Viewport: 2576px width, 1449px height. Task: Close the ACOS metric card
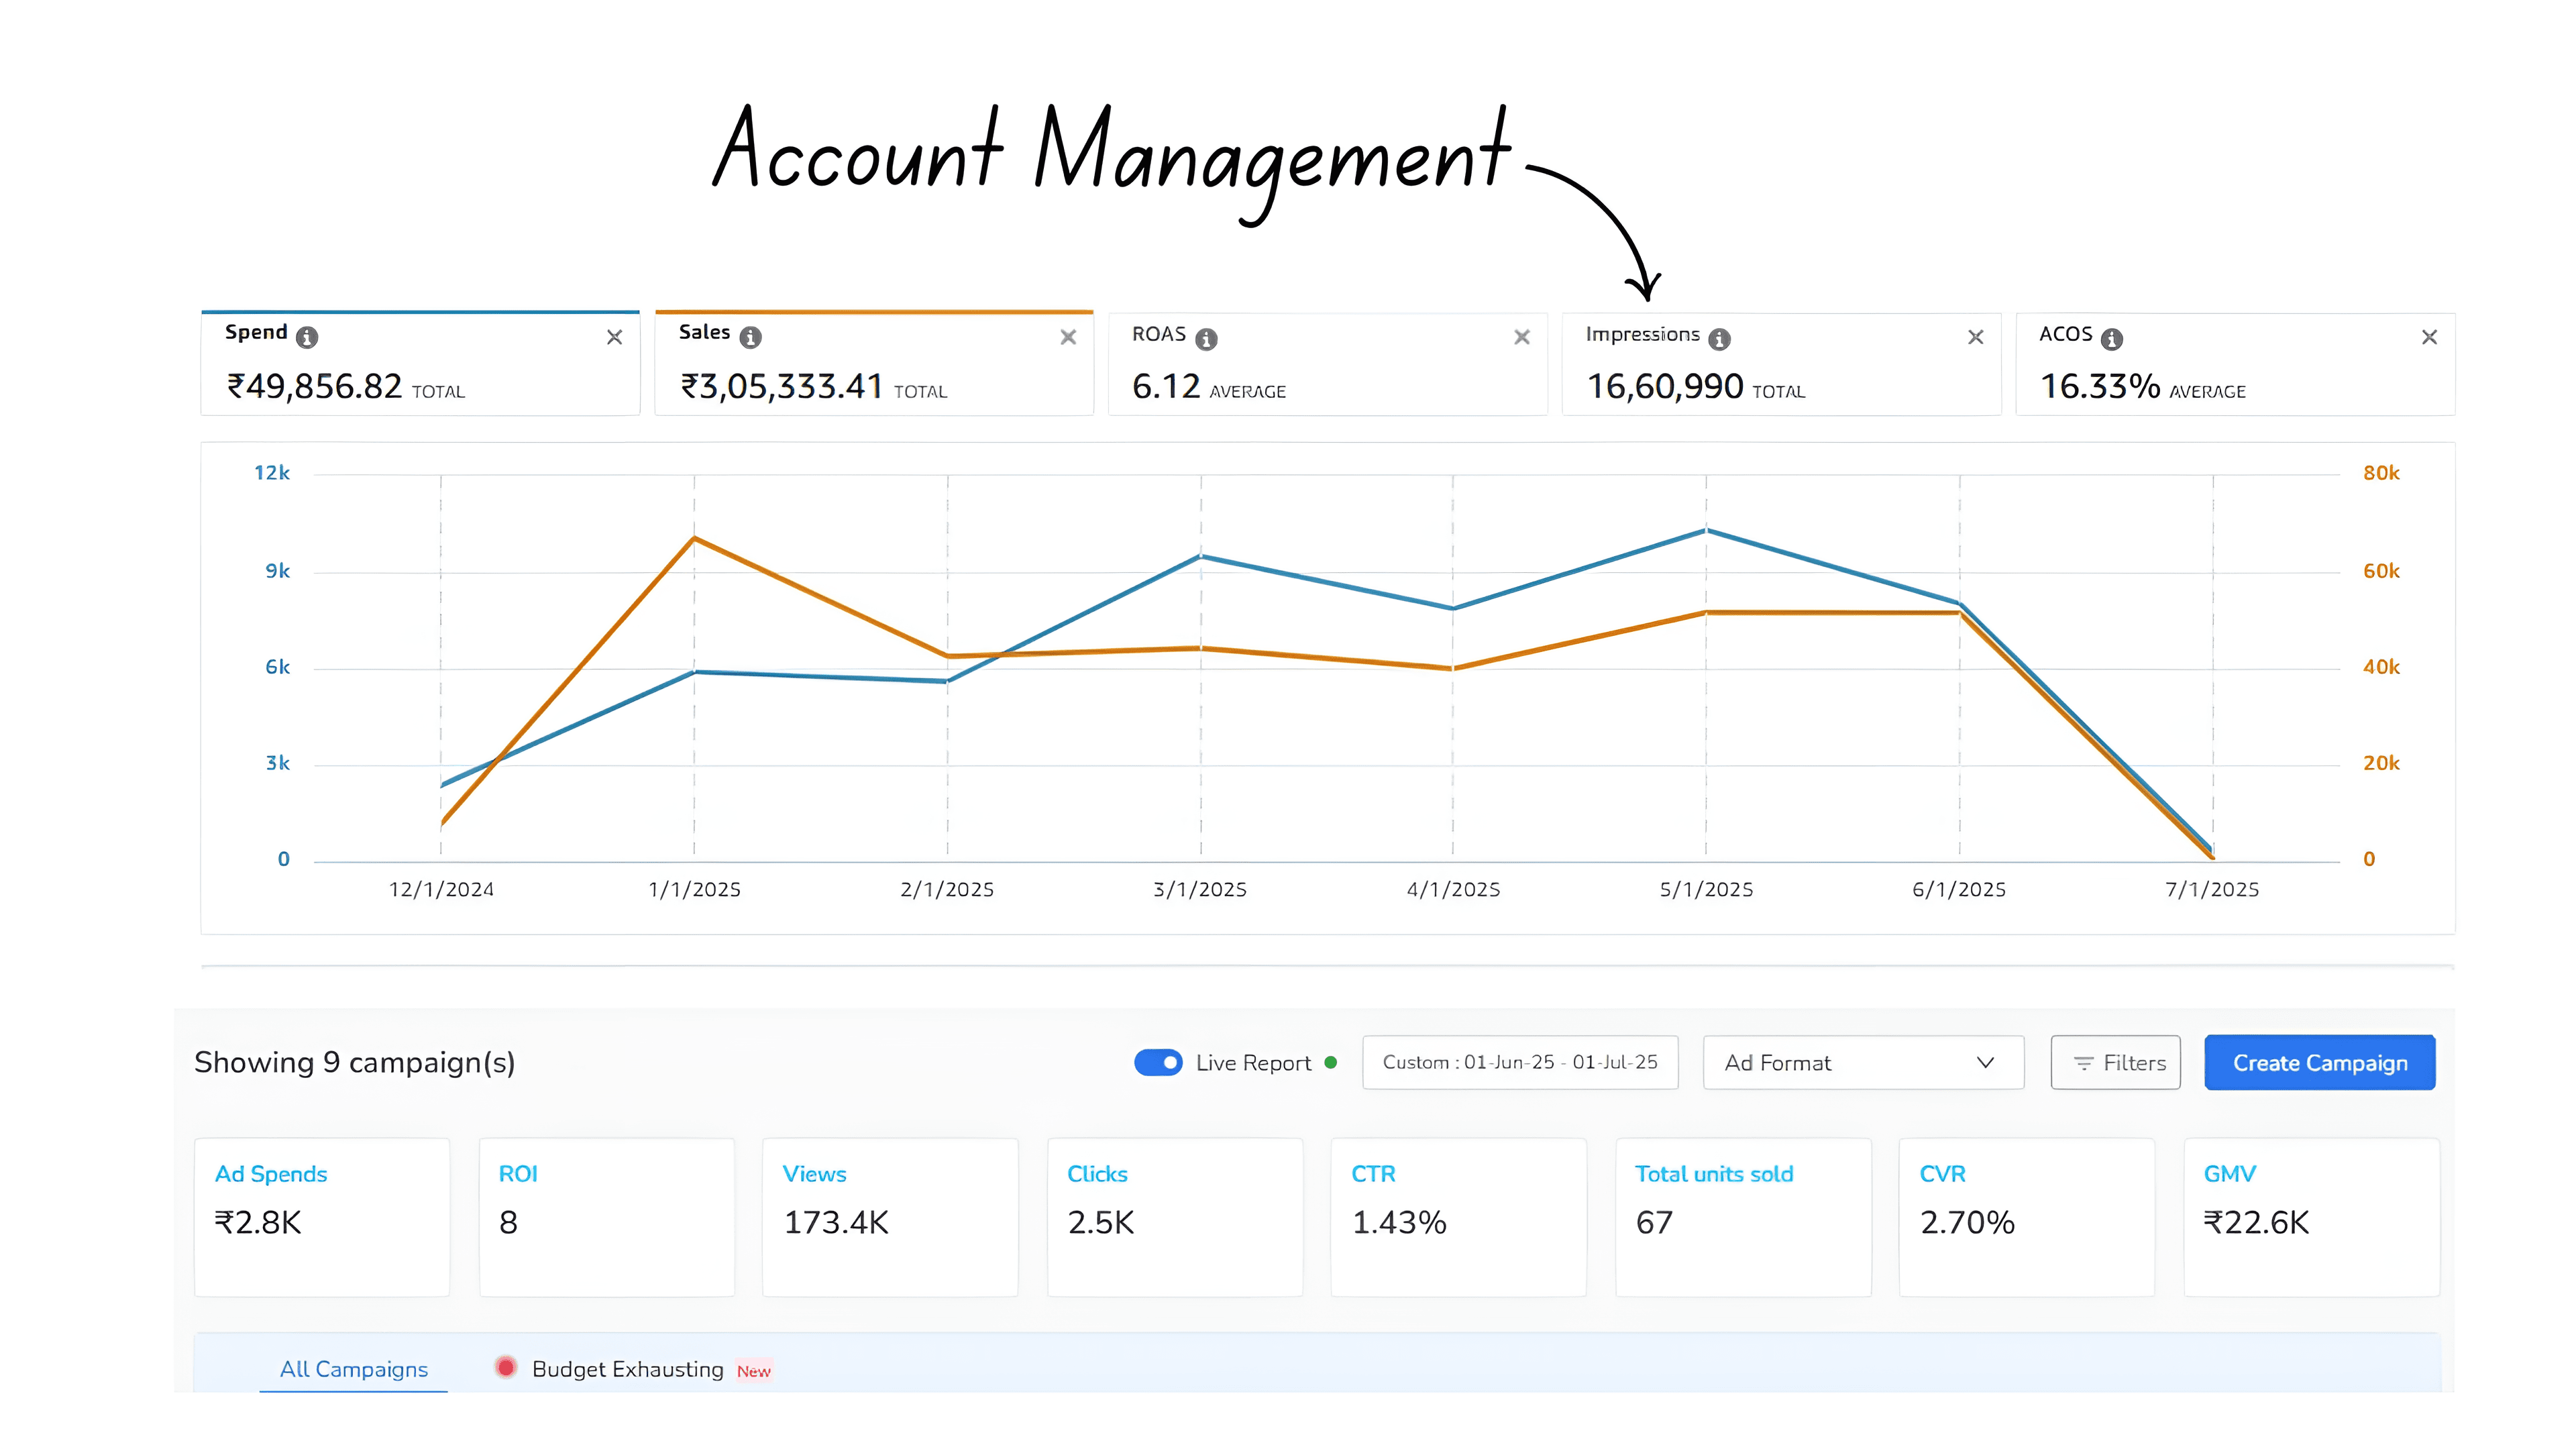2429,338
